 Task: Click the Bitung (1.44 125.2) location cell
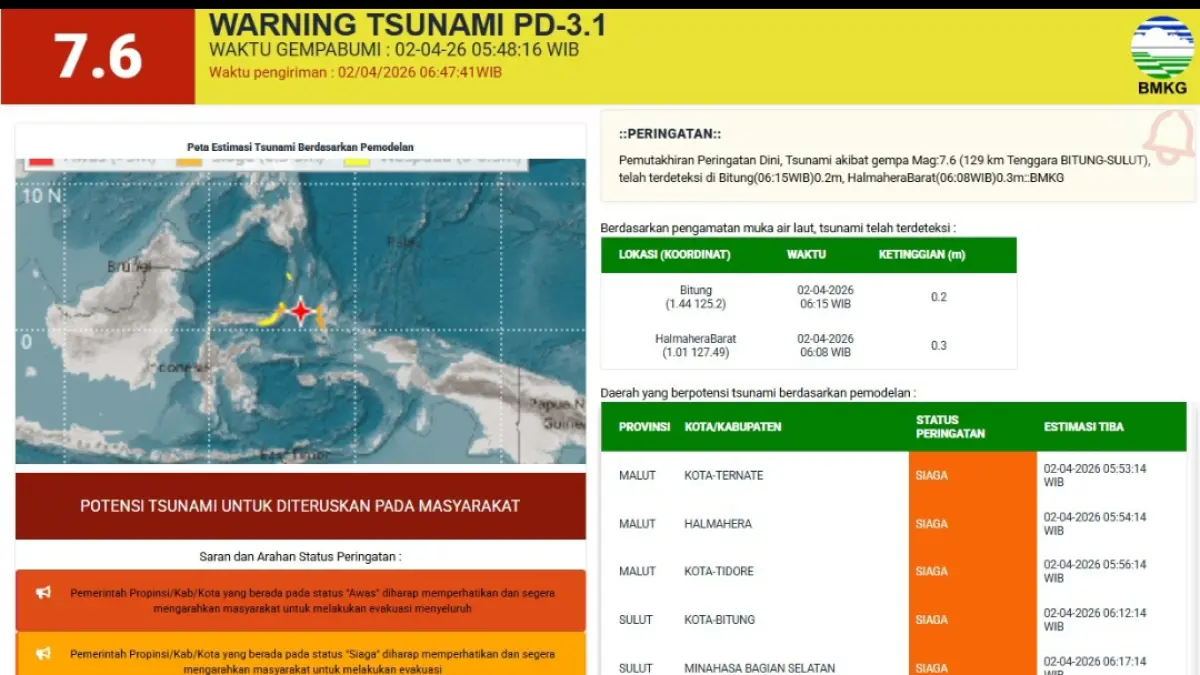point(695,297)
